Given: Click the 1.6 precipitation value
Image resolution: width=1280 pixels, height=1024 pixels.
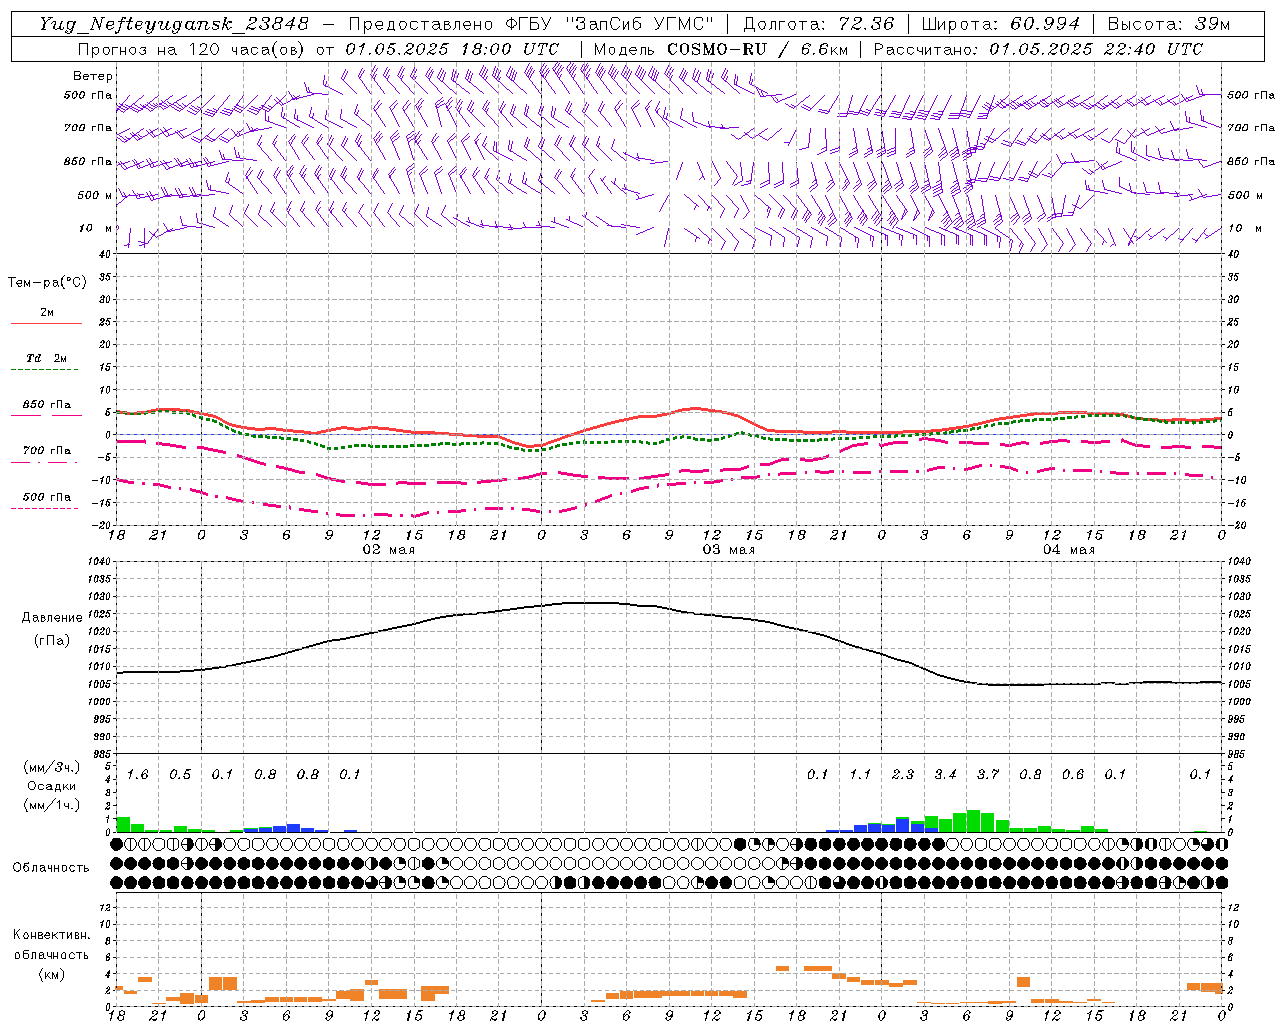Looking at the screenshot, I should (138, 775).
